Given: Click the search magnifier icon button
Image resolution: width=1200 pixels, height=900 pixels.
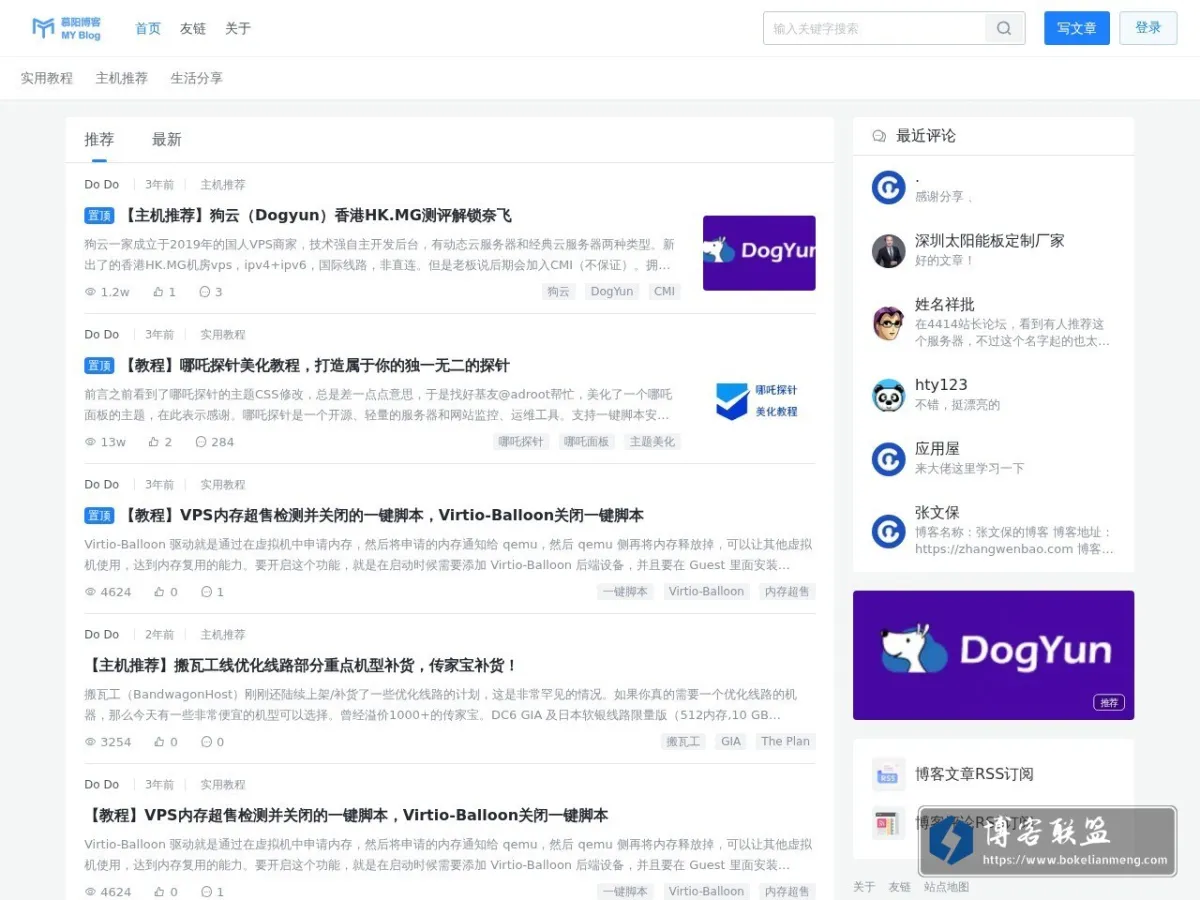Looking at the screenshot, I should tap(1004, 28).
